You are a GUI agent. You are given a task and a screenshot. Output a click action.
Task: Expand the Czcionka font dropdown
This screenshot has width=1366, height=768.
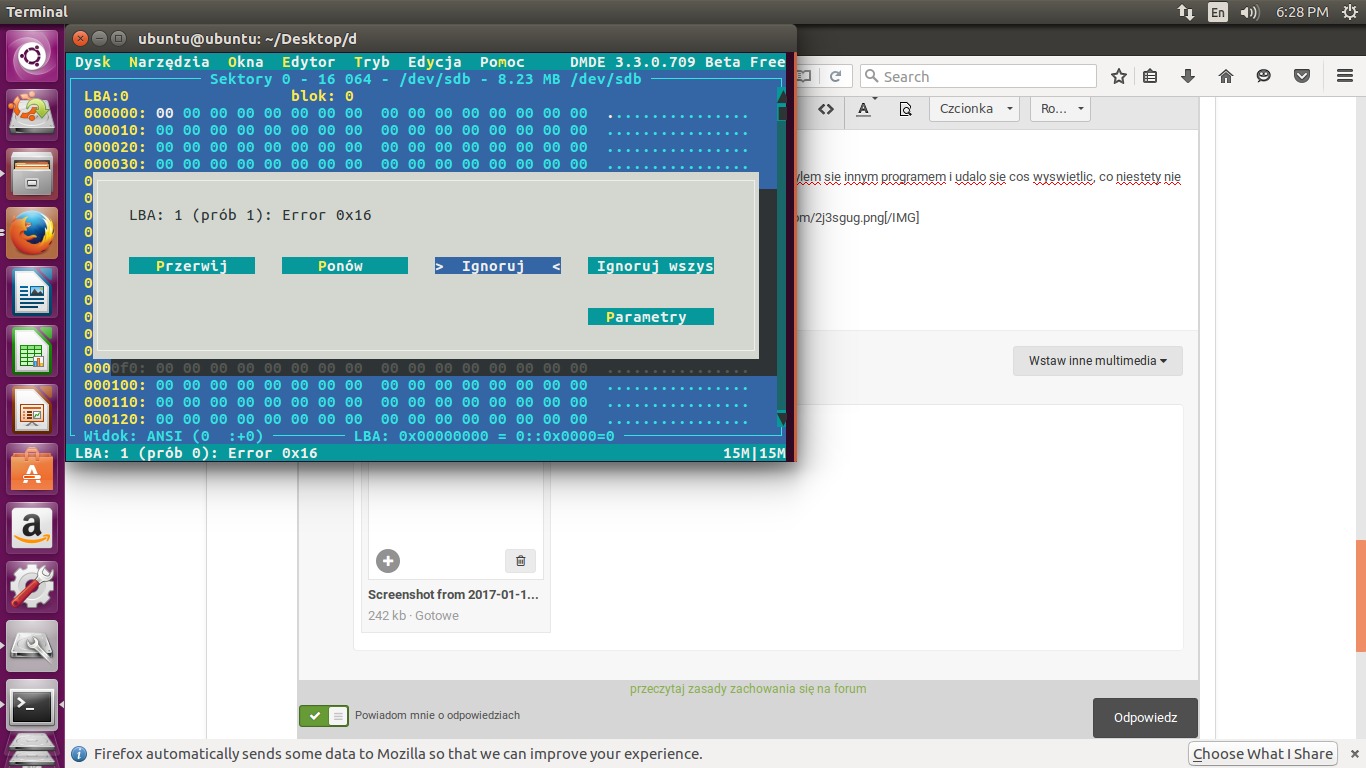(974, 109)
